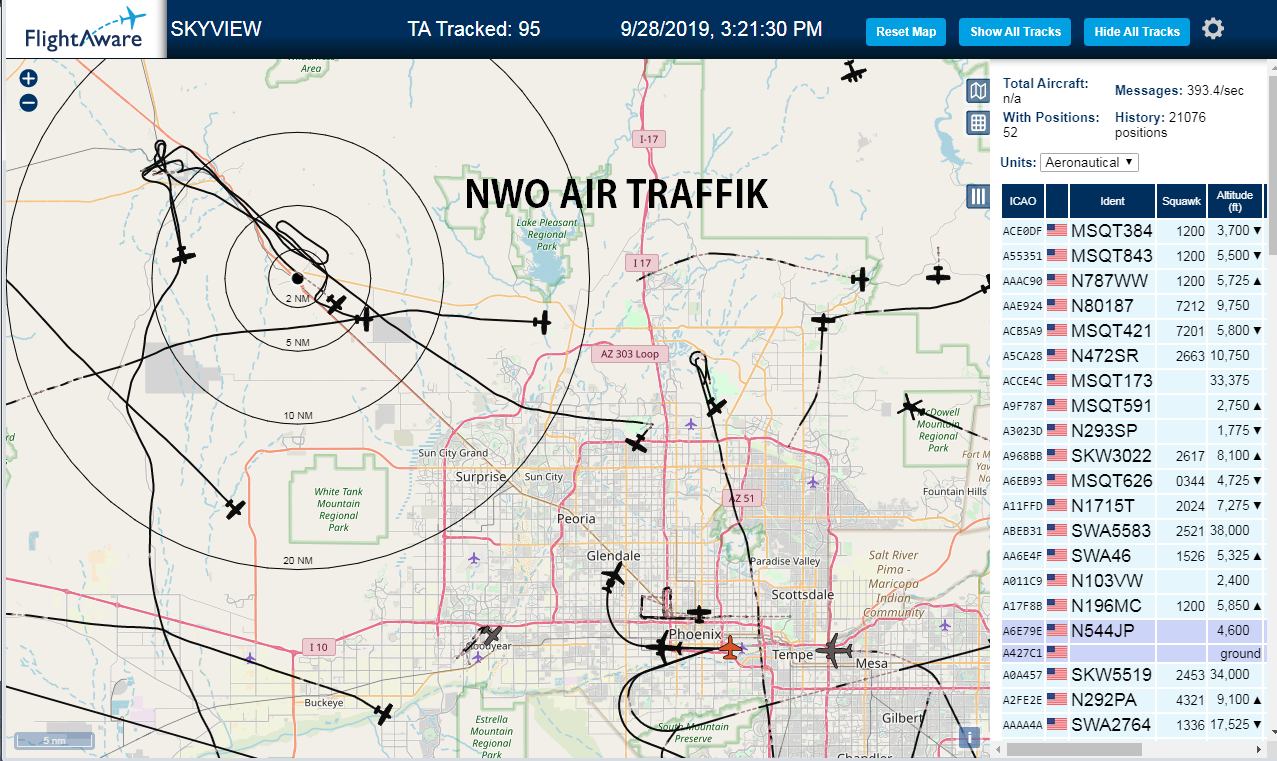Select the SWA2764 row
This screenshot has width=1277, height=761.
1134,724
